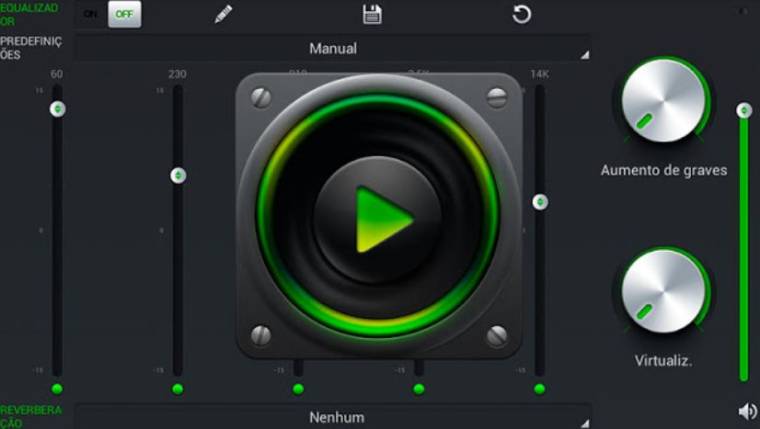Click green indicator under the fourth band
Image resolution: width=760 pixels, height=429 pixels.
(419, 389)
